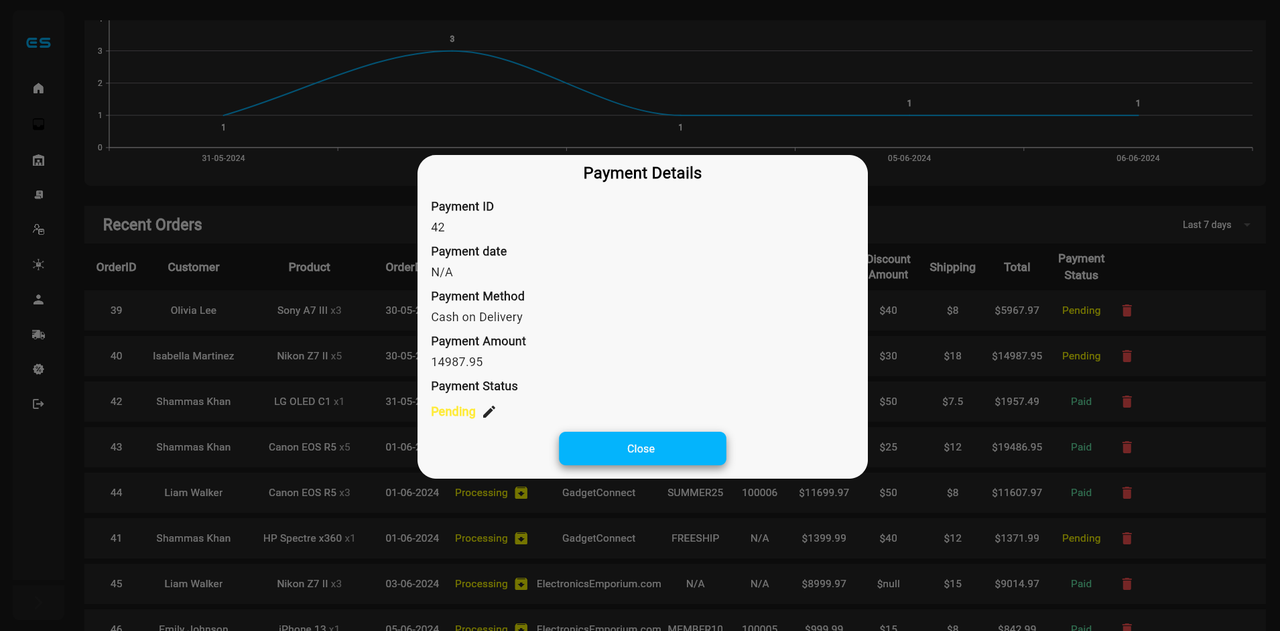The height and width of the screenshot is (631, 1280).
Task: Open the Dashboard via the home icon
Action: coord(38,88)
